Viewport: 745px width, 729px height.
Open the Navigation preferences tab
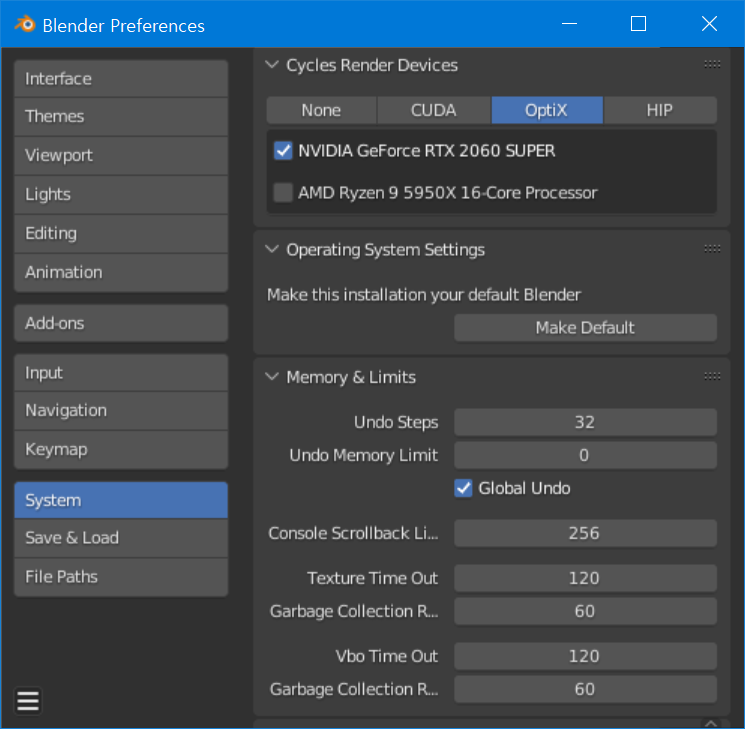121,411
